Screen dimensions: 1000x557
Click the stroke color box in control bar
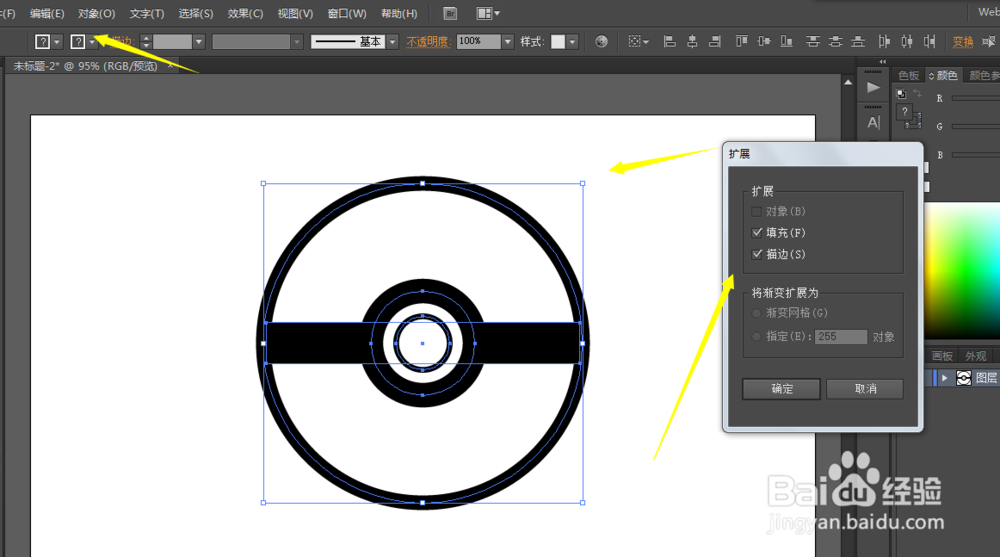78,42
